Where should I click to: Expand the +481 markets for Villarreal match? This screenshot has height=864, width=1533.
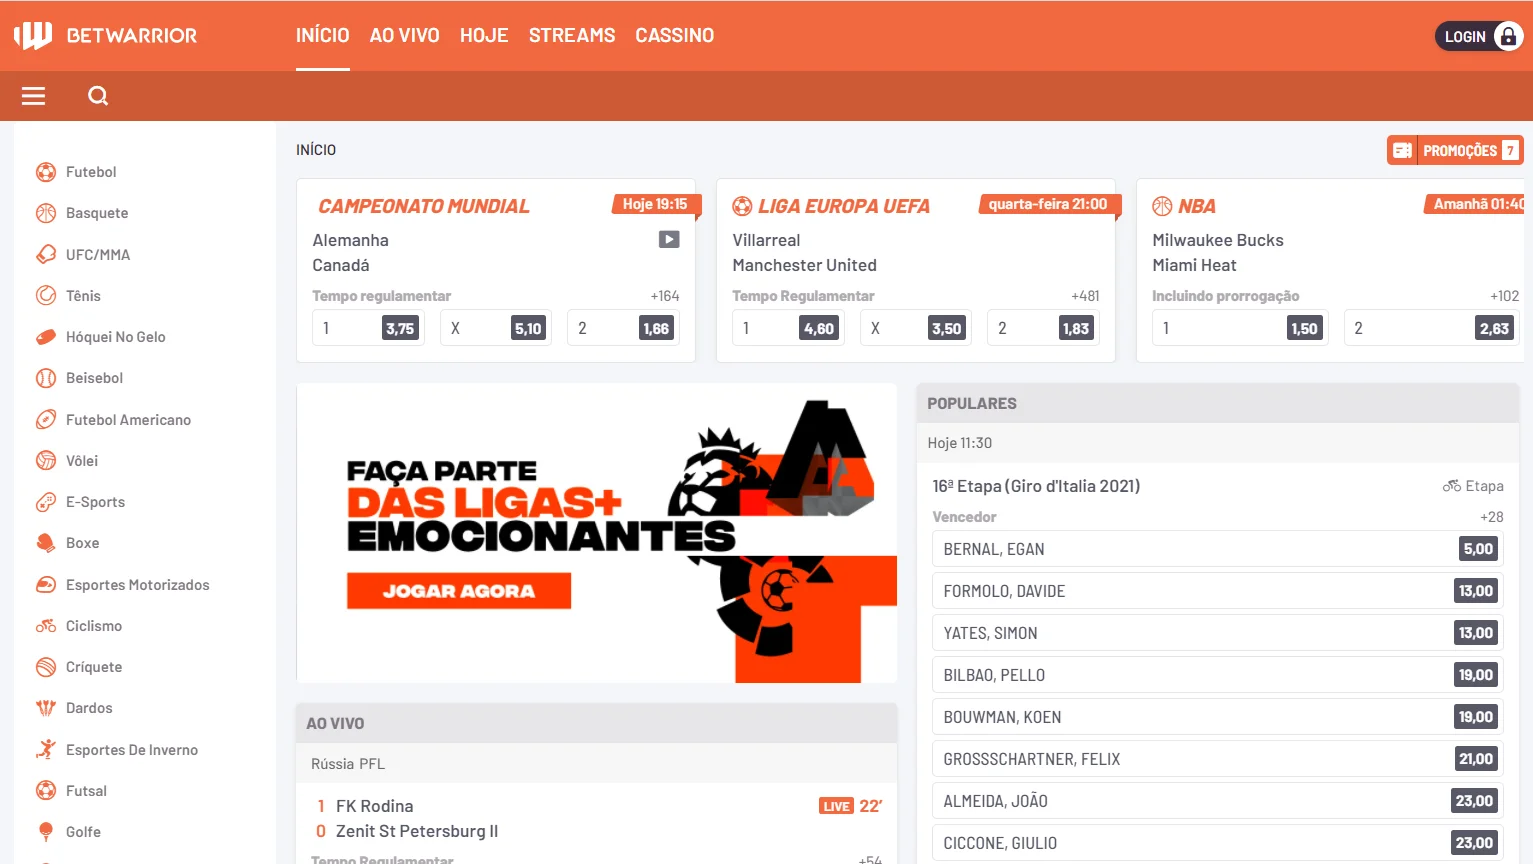tap(1085, 296)
